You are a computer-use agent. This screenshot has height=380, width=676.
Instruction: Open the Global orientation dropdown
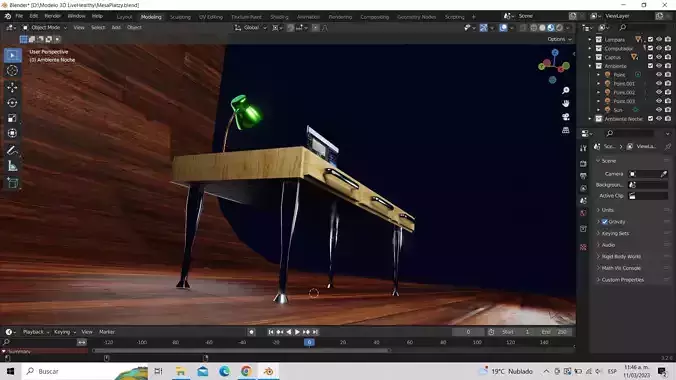[250, 28]
